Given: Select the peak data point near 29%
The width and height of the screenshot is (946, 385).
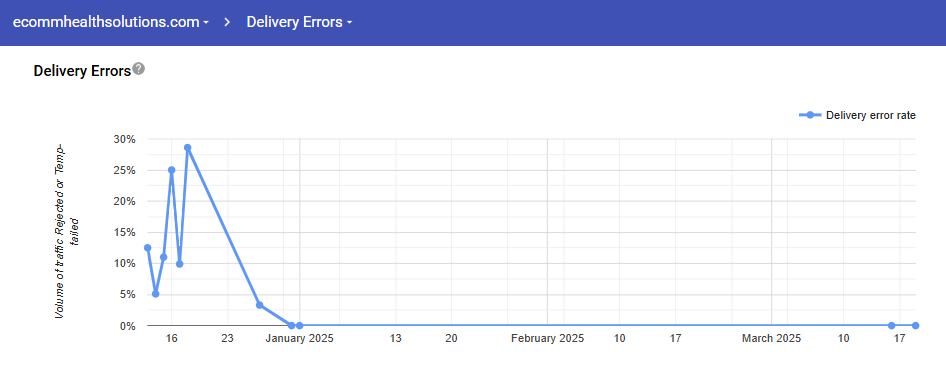Looking at the screenshot, I should [x=188, y=147].
